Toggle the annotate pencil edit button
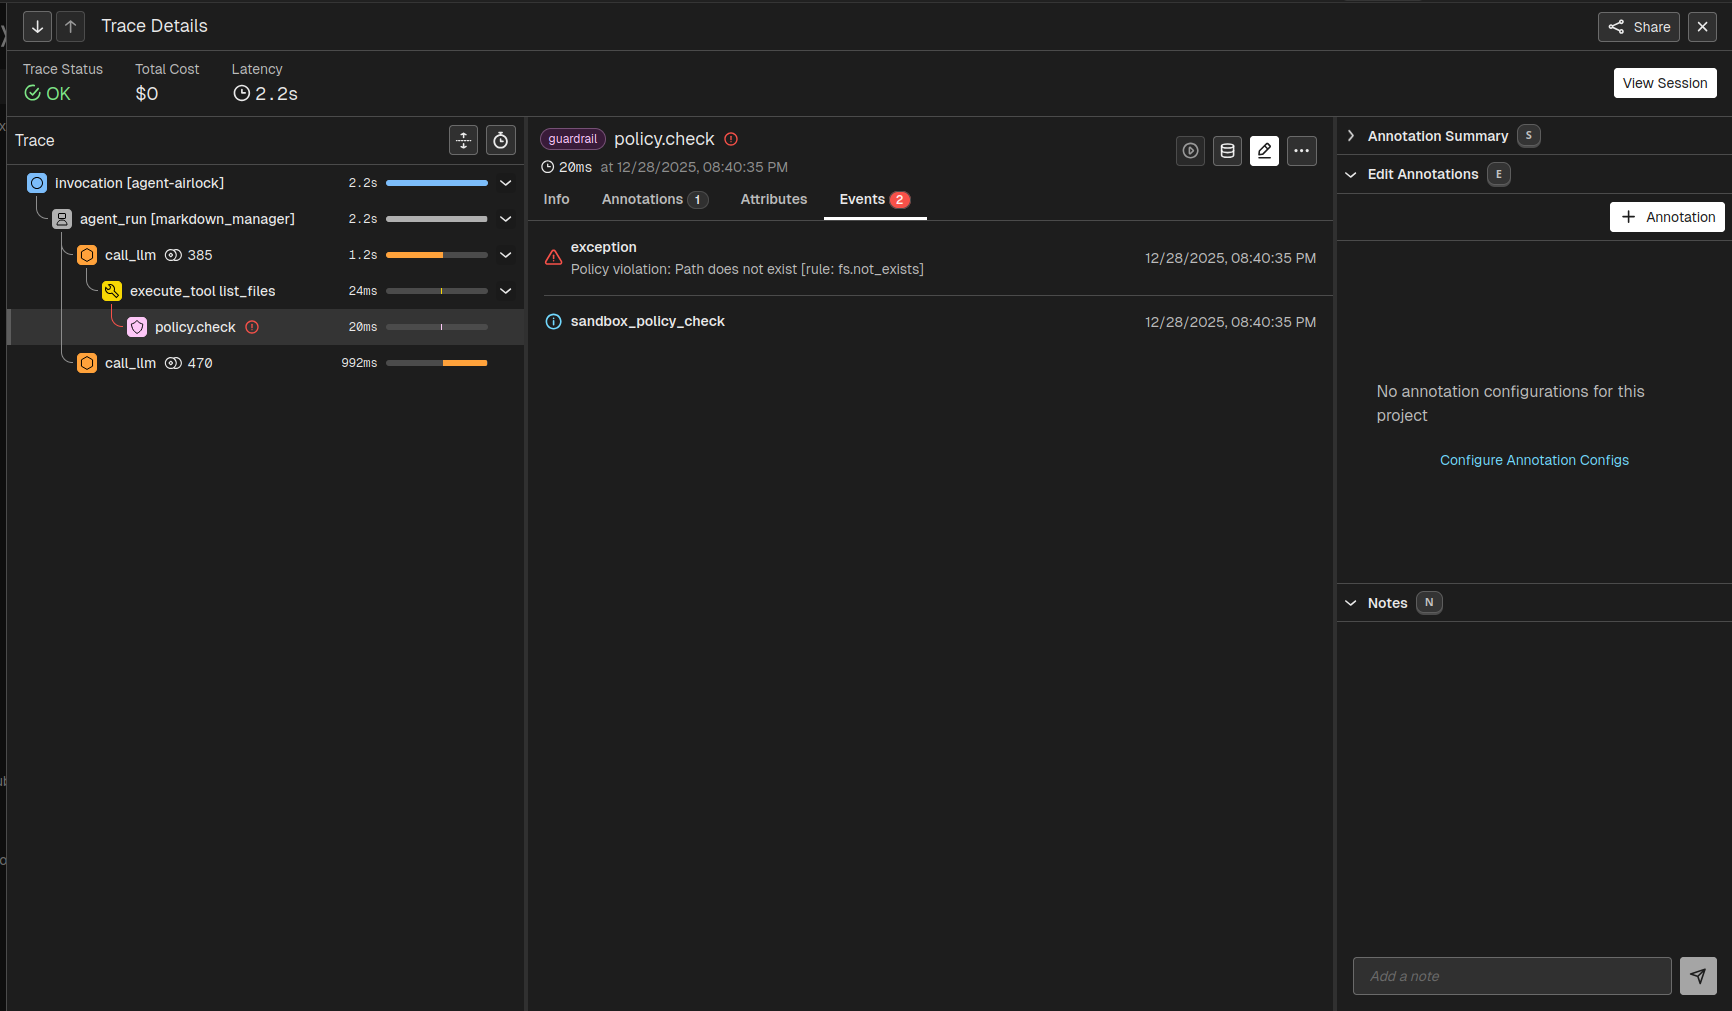Screen dimensions: 1732x1011 (1264, 151)
